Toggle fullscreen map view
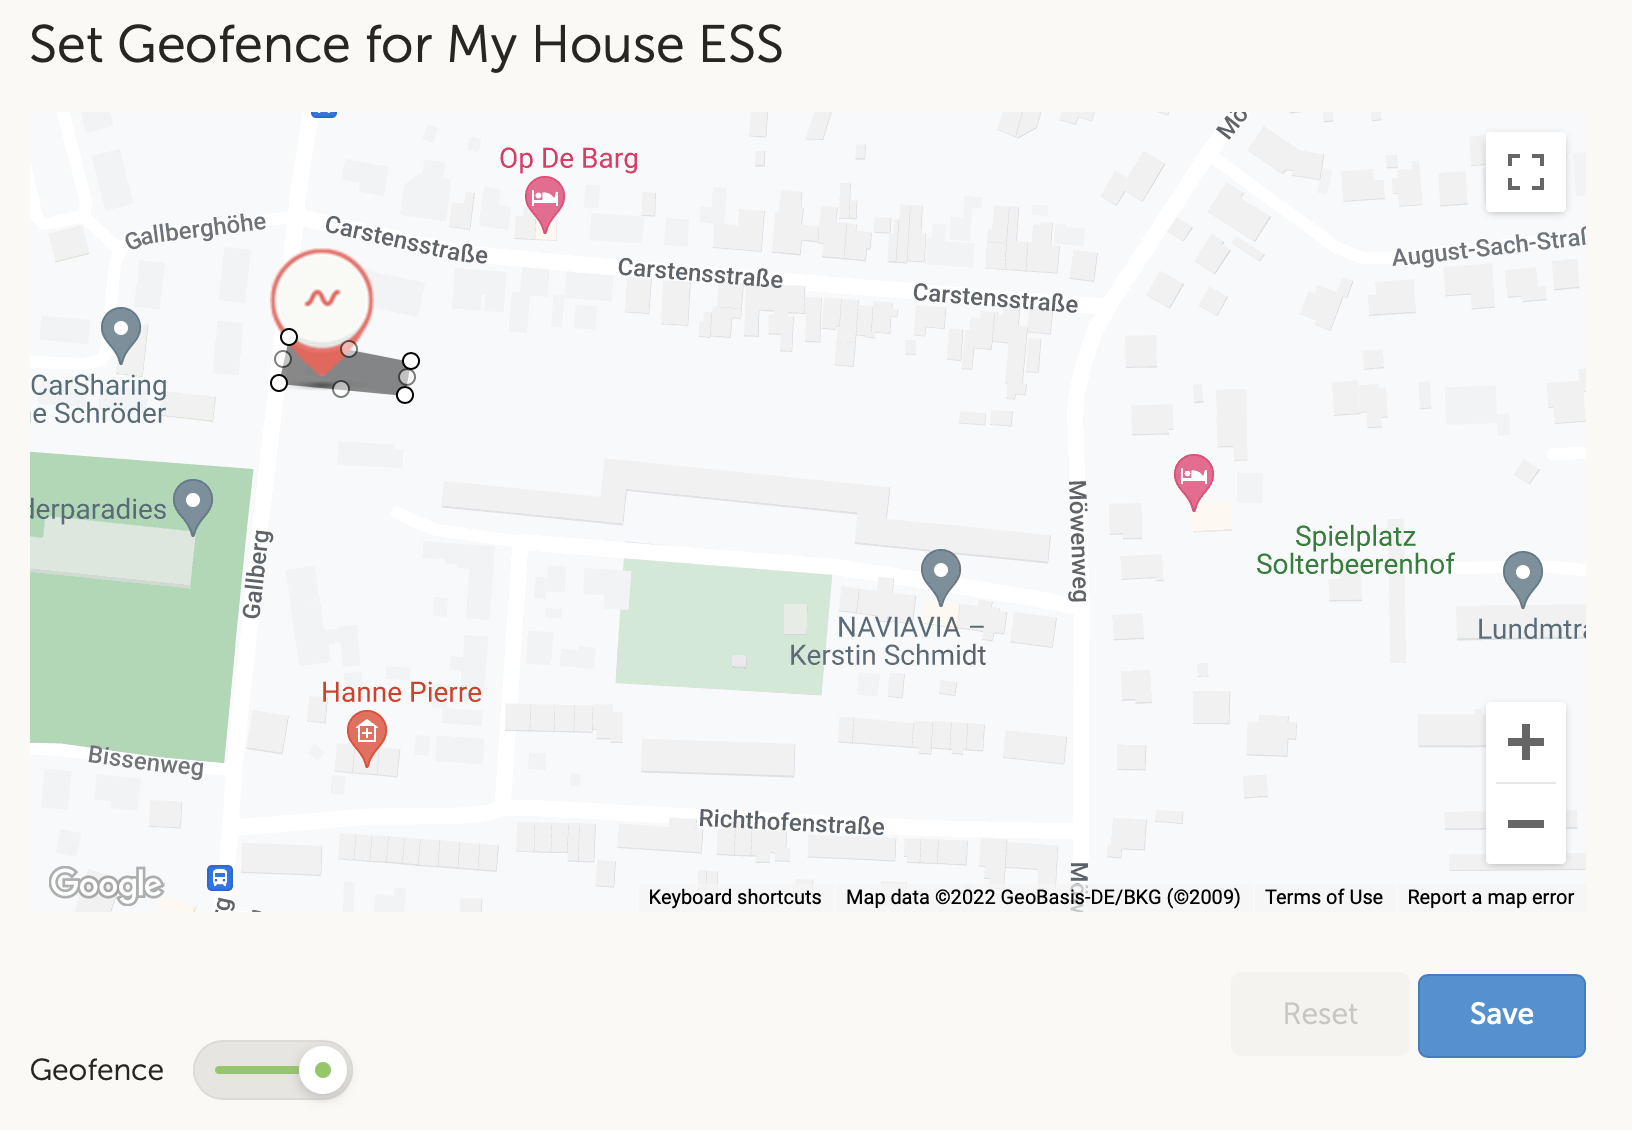Viewport: 1632px width, 1130px height. [x=1525, y=172]
